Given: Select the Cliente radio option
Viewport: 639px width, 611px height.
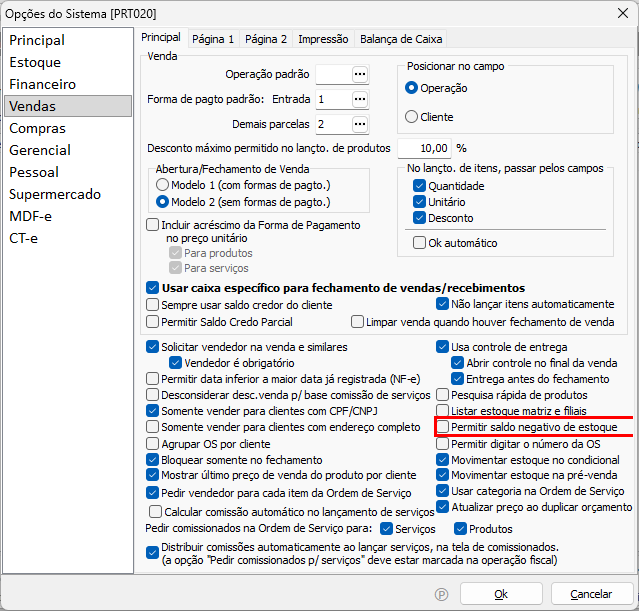Looking at the screenshot, I should (411, 117).
